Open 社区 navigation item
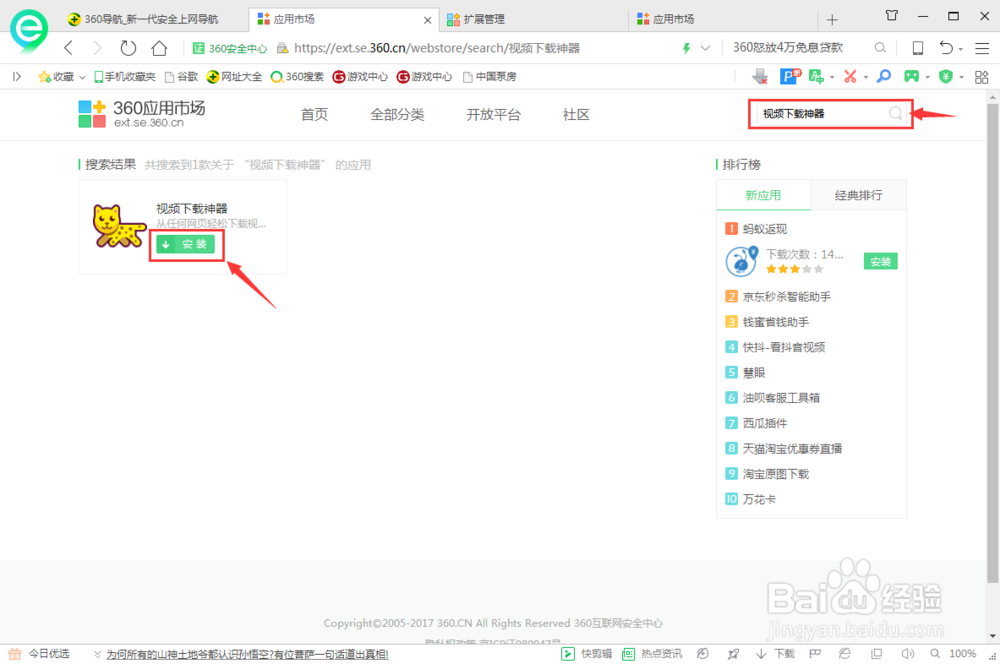Viewport: 1000px width, 664px height. [576, 115]
